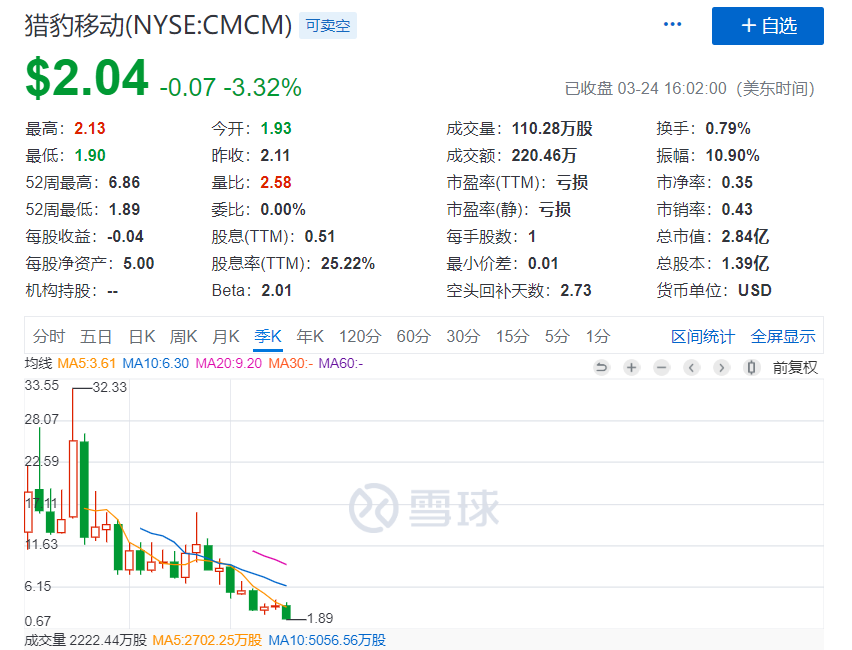Click the 股息率(TTM) value 25.22%
The image size is (852, 650).
tap(348, 264)
